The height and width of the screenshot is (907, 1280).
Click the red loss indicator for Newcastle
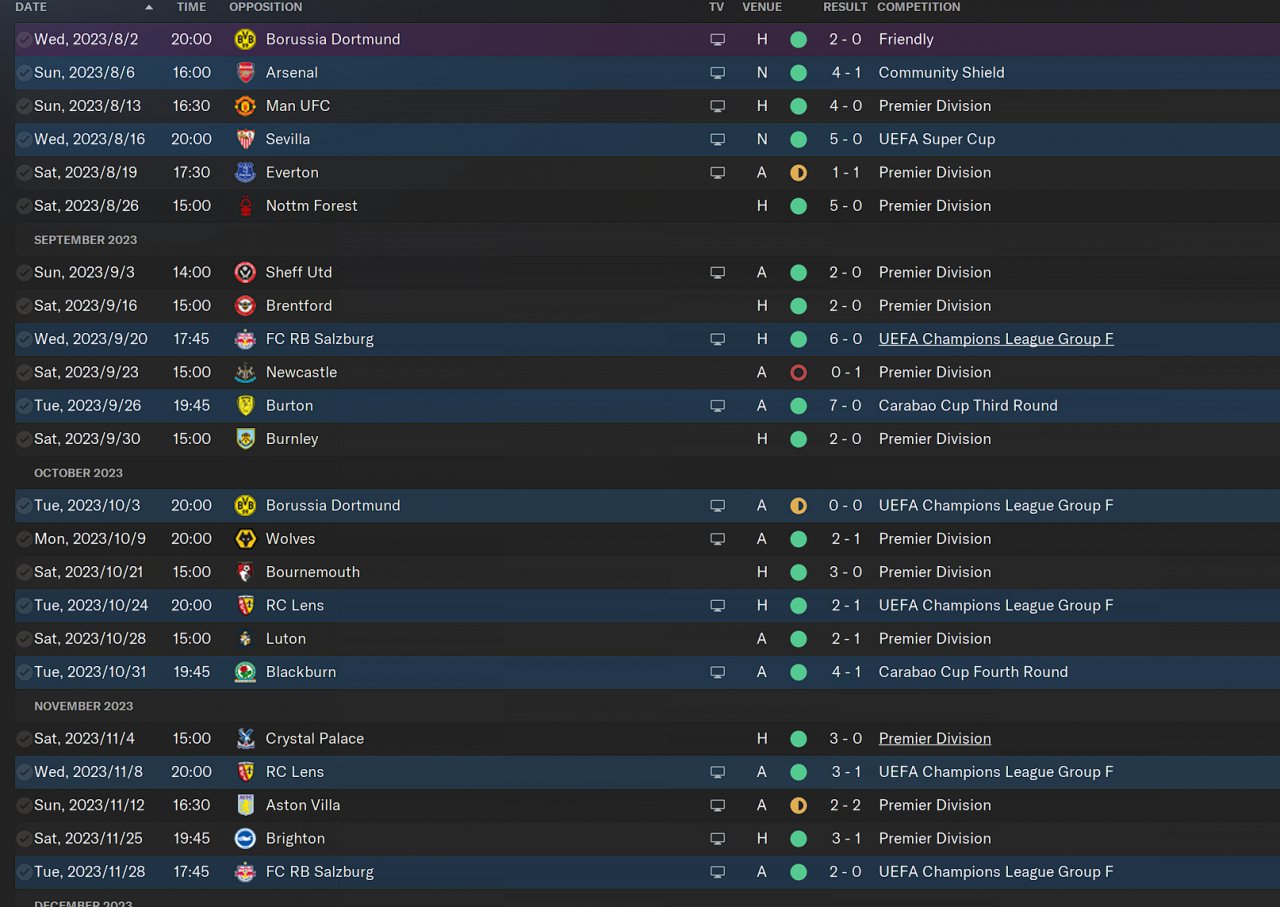pos(798,372)
